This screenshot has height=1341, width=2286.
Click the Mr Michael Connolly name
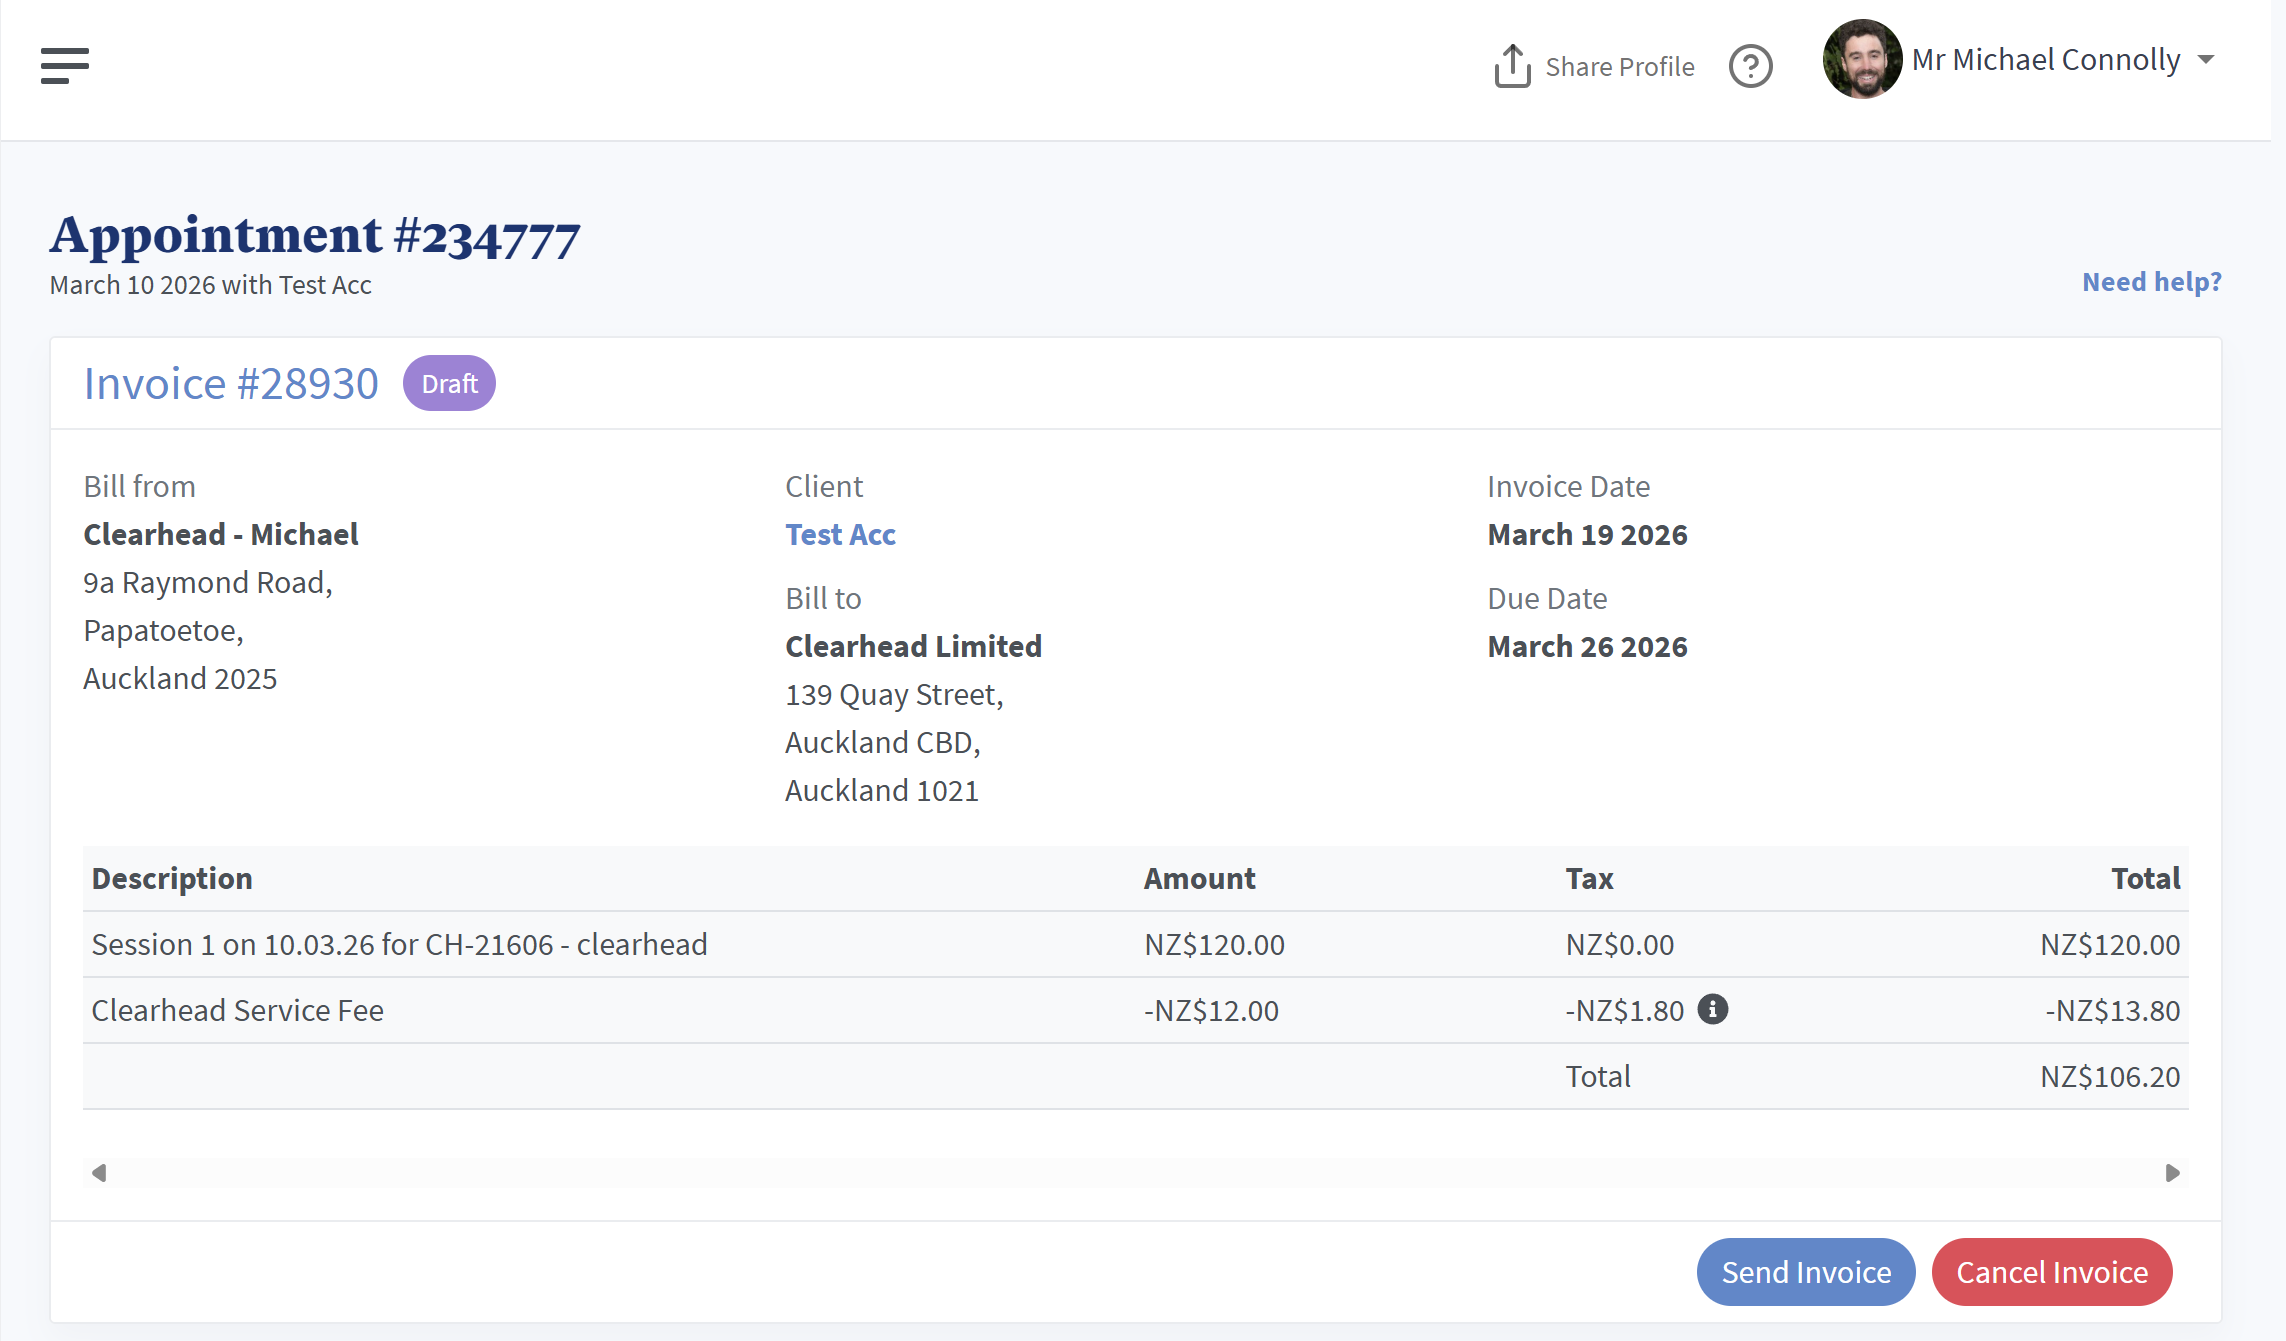tap(2045, 60)
